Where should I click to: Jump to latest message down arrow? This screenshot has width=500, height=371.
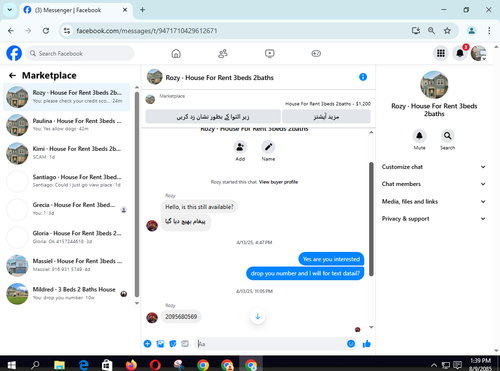pos(258,316)
